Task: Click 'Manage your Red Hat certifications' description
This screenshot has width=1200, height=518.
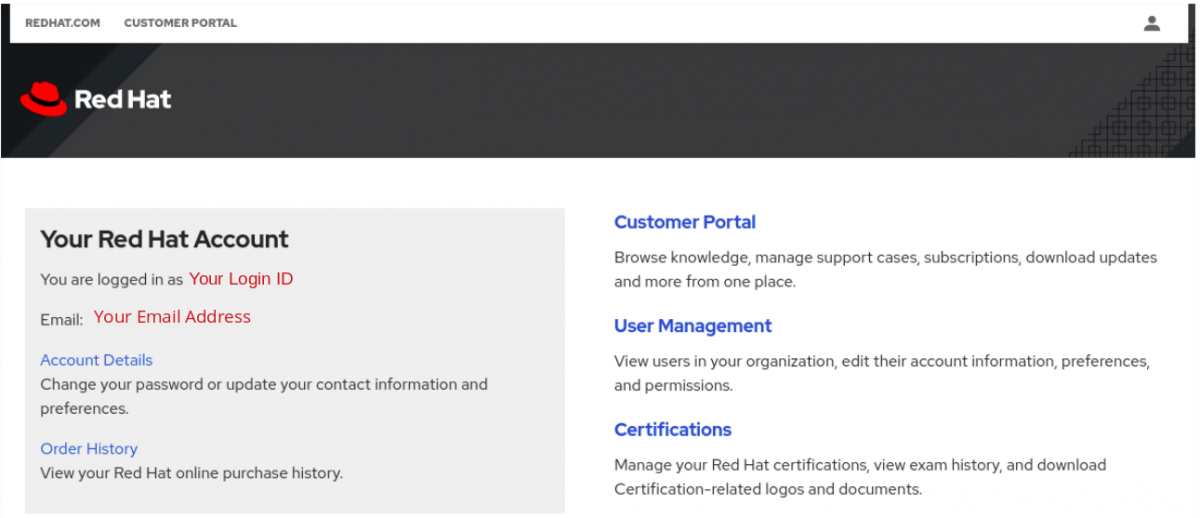Action: pyautogui.click(x=860, y=477)
